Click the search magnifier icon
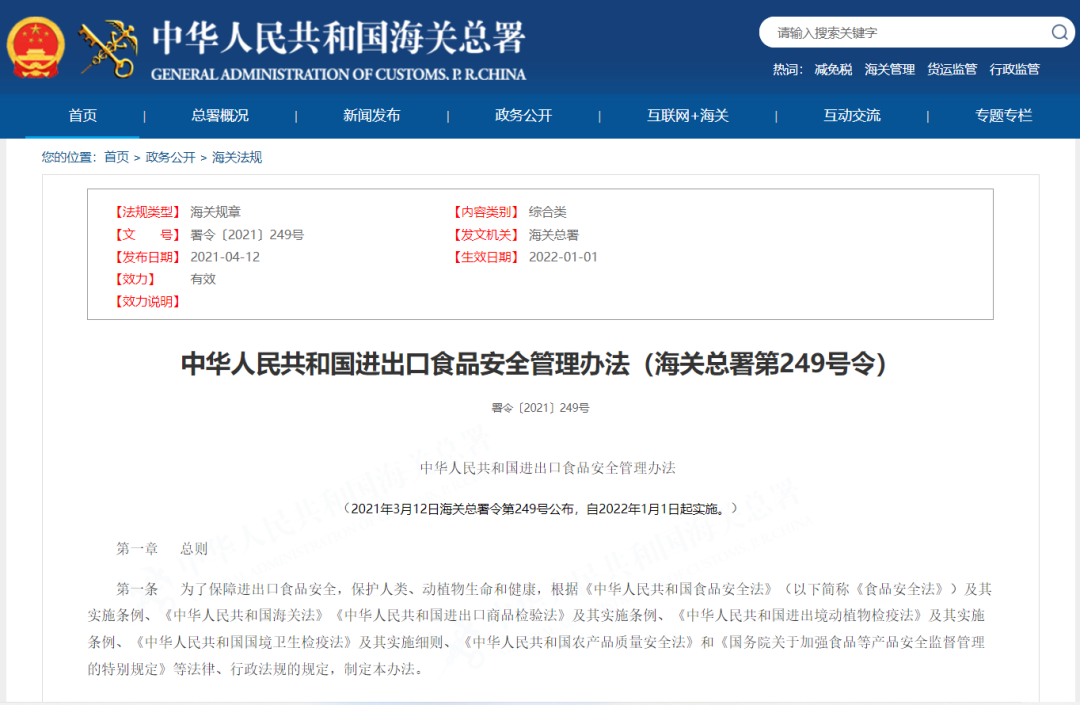Viewport: 1080px width, 705px height. [1059, 33]
